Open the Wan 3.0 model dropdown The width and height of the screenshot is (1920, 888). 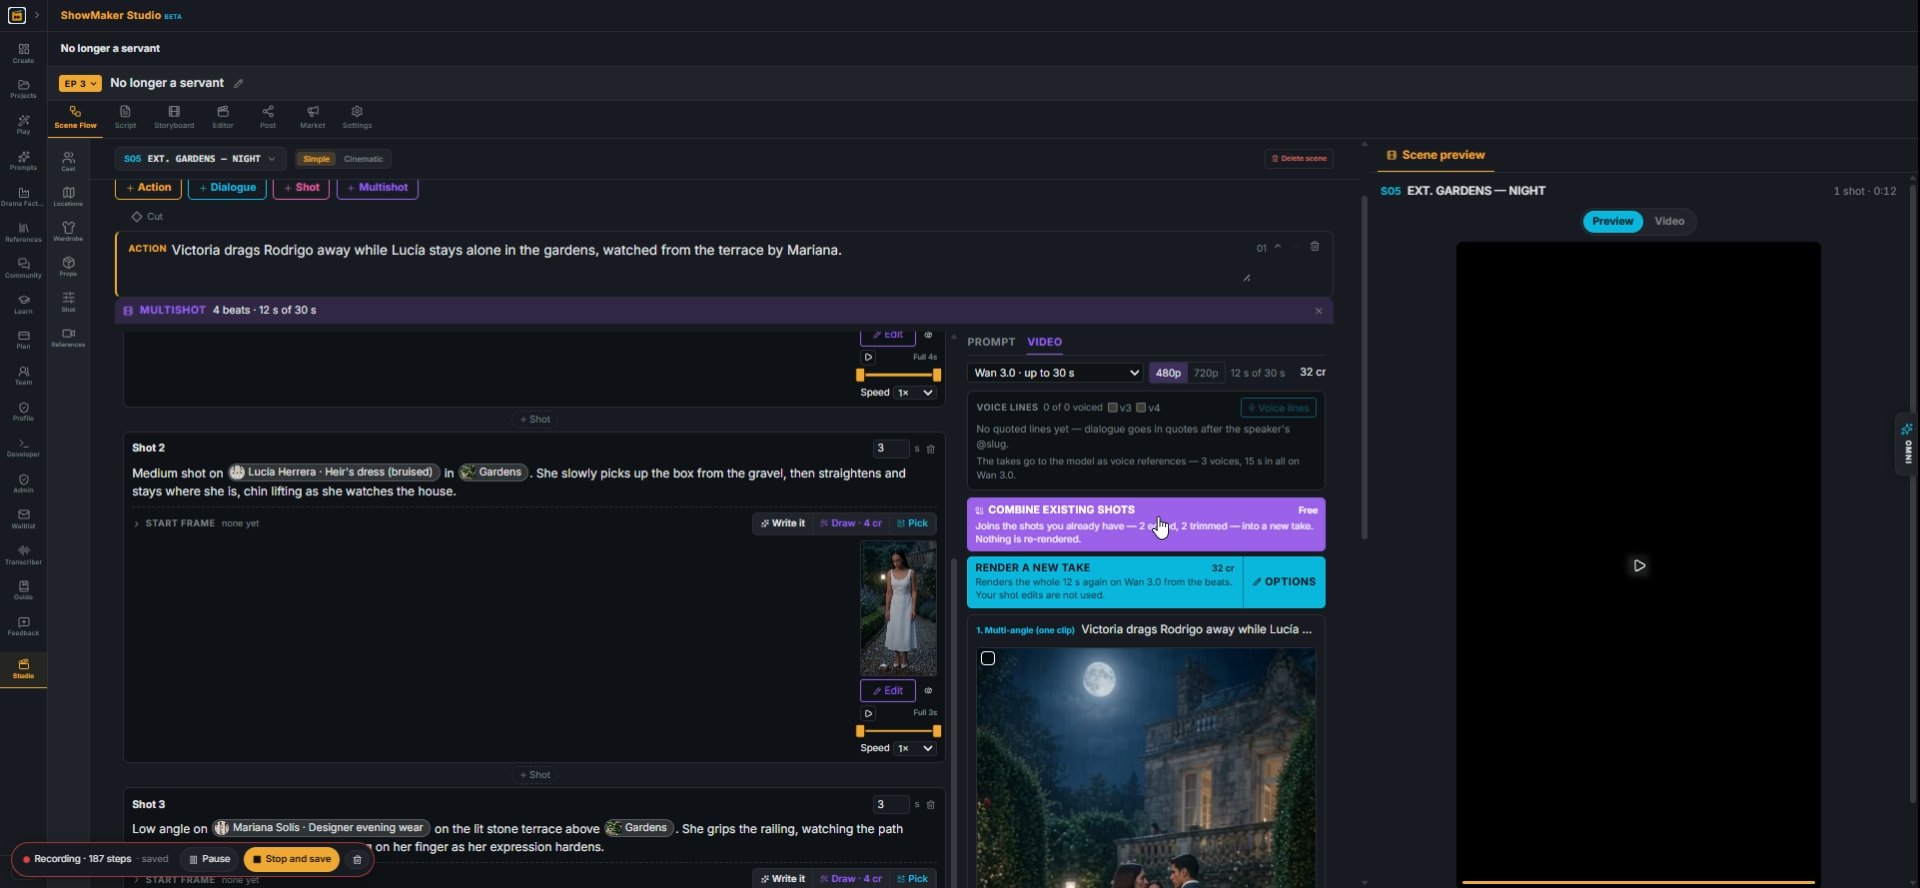(1056, 373)
